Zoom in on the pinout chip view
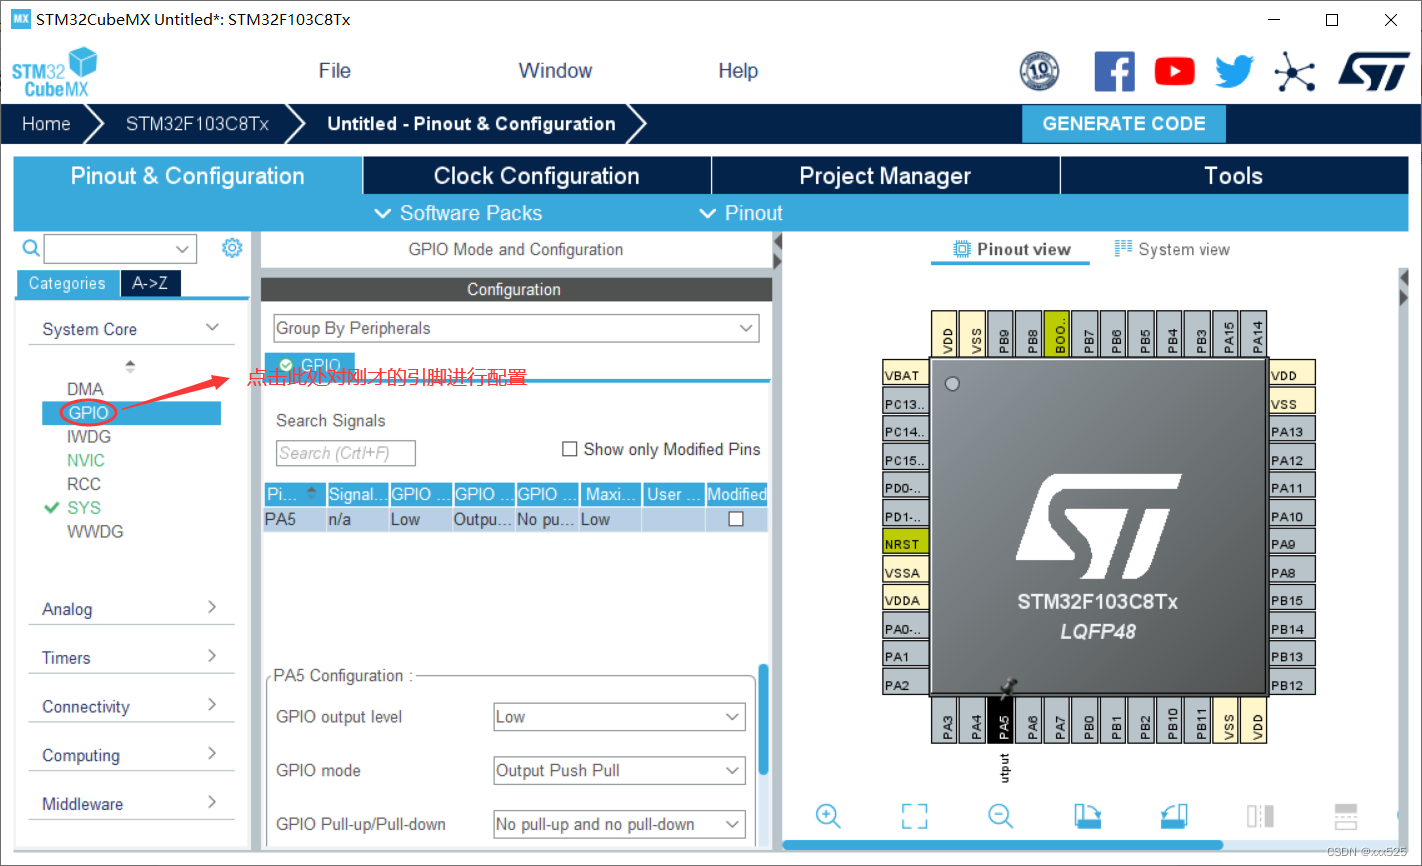 pyautogui.click(x=828, y=816)
